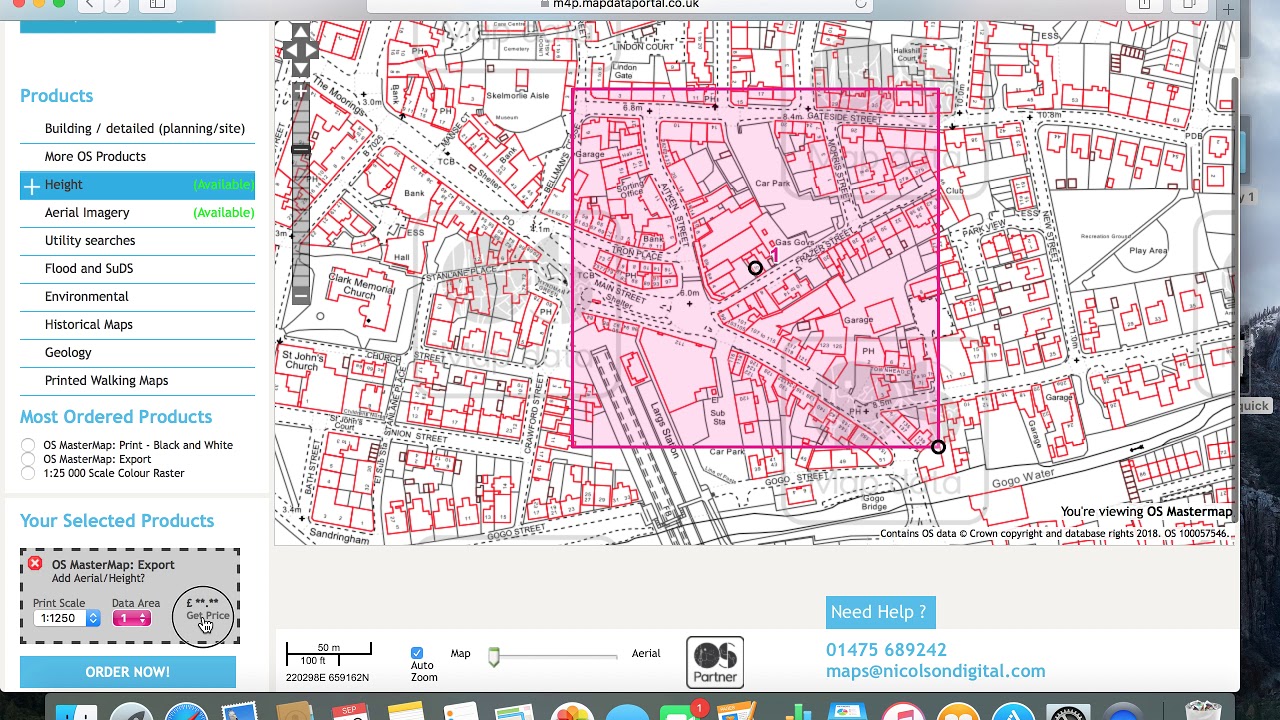
Task: Click the Available label beside Aerial Imagery
Action: click(223, 213)
